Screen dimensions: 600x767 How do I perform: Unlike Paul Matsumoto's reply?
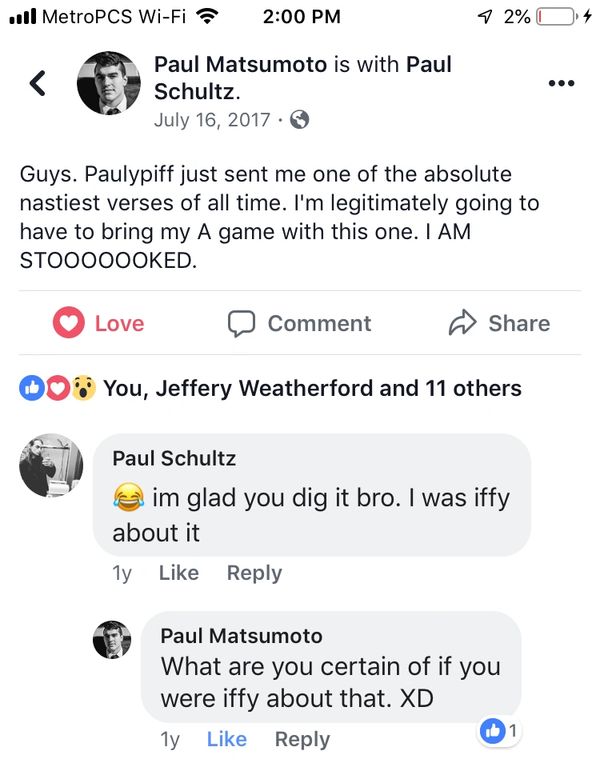226,739
